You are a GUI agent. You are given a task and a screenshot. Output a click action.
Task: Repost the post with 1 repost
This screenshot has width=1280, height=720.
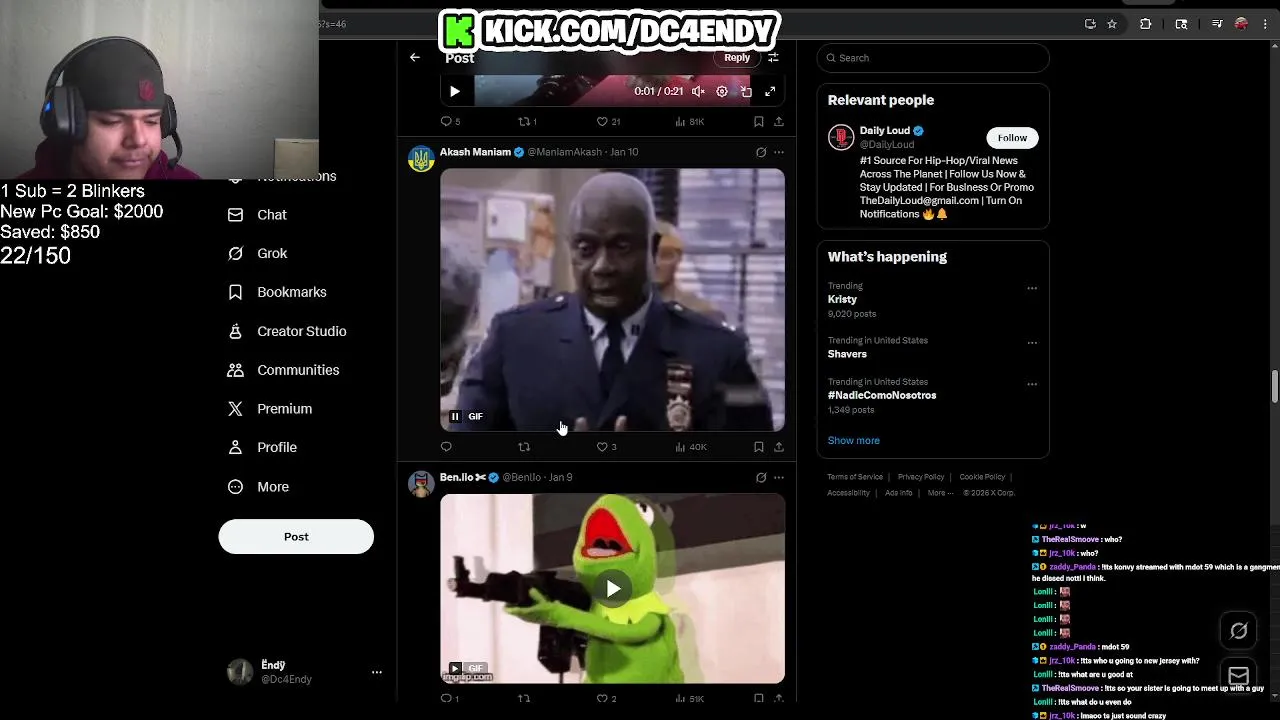(x=527, y=121)
